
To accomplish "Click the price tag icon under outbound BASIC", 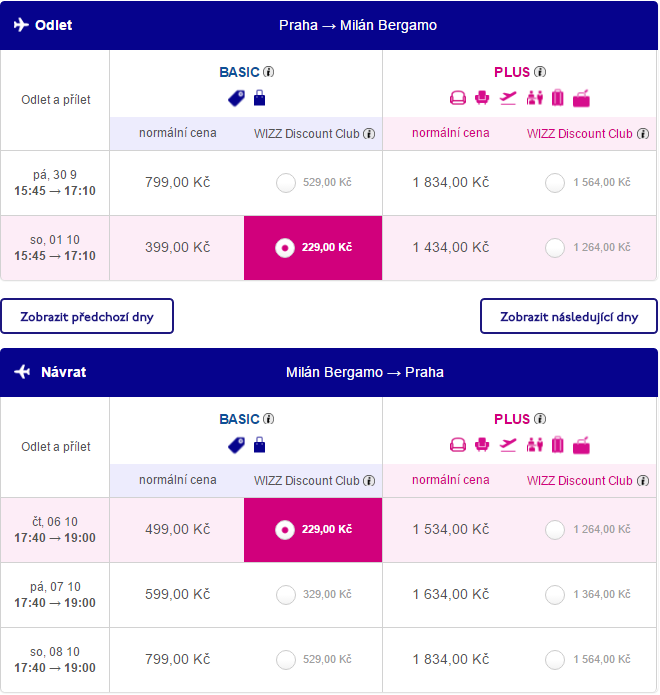I will tap(236, 98).
